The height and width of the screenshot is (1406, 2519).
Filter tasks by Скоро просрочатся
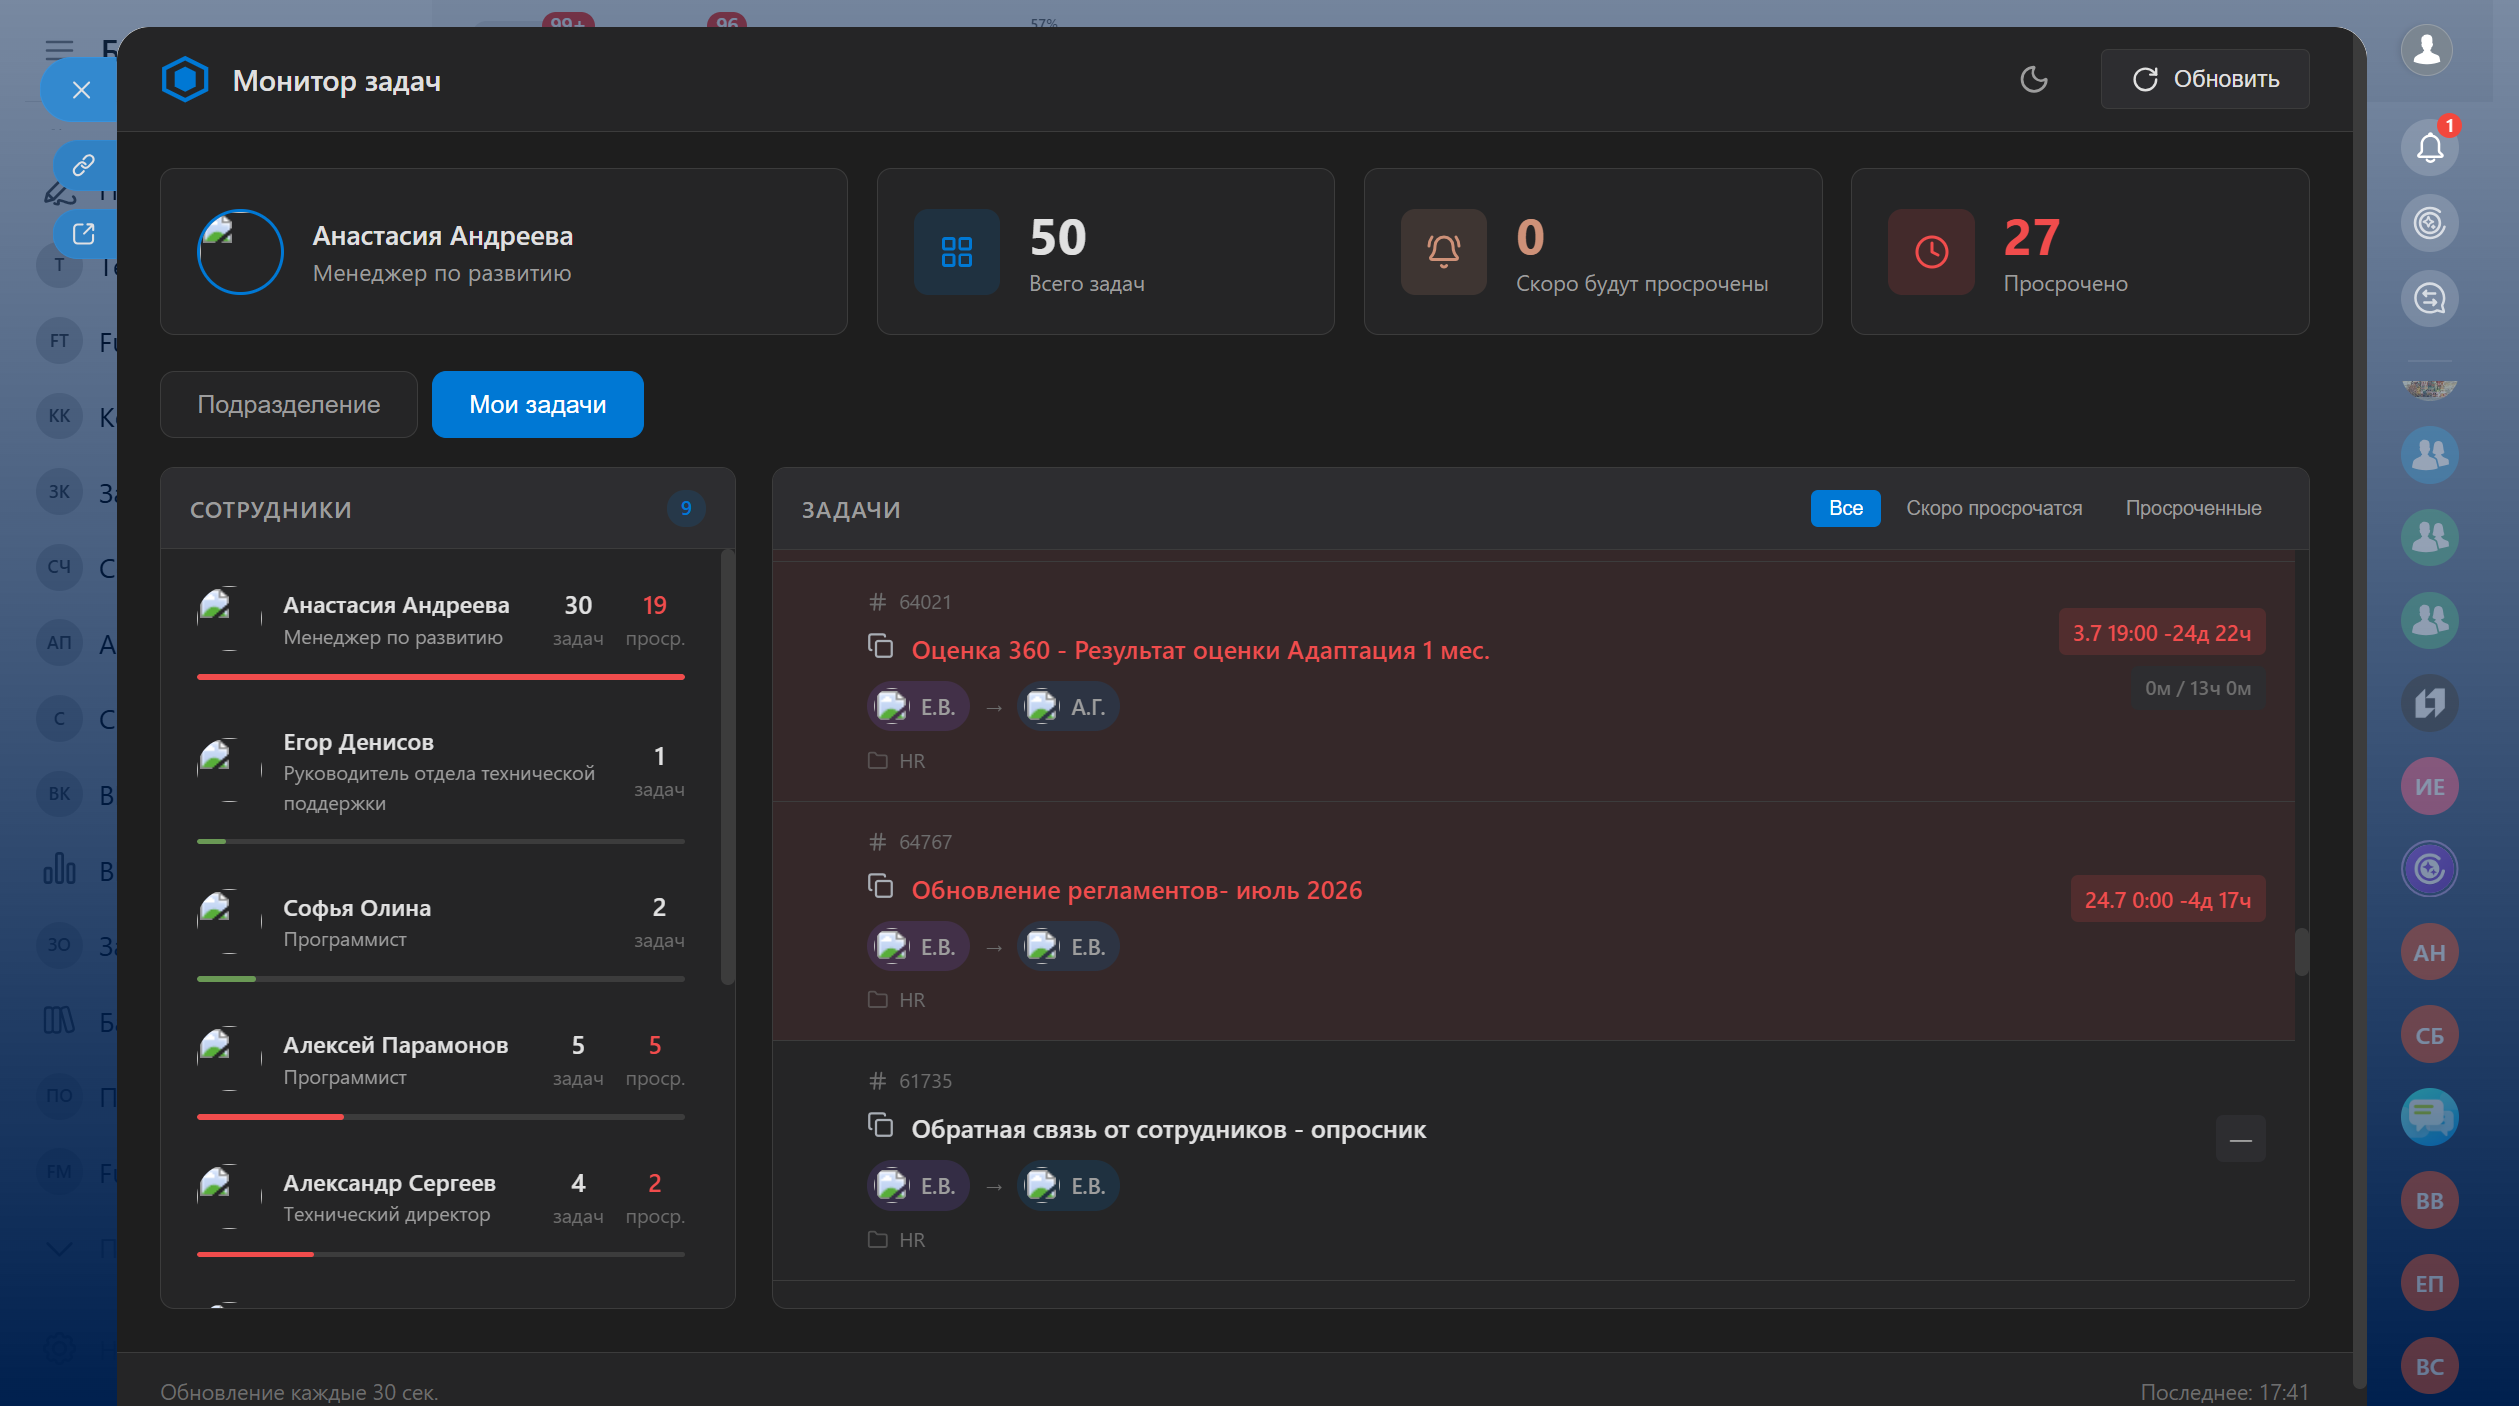[x=1994, y=508]
